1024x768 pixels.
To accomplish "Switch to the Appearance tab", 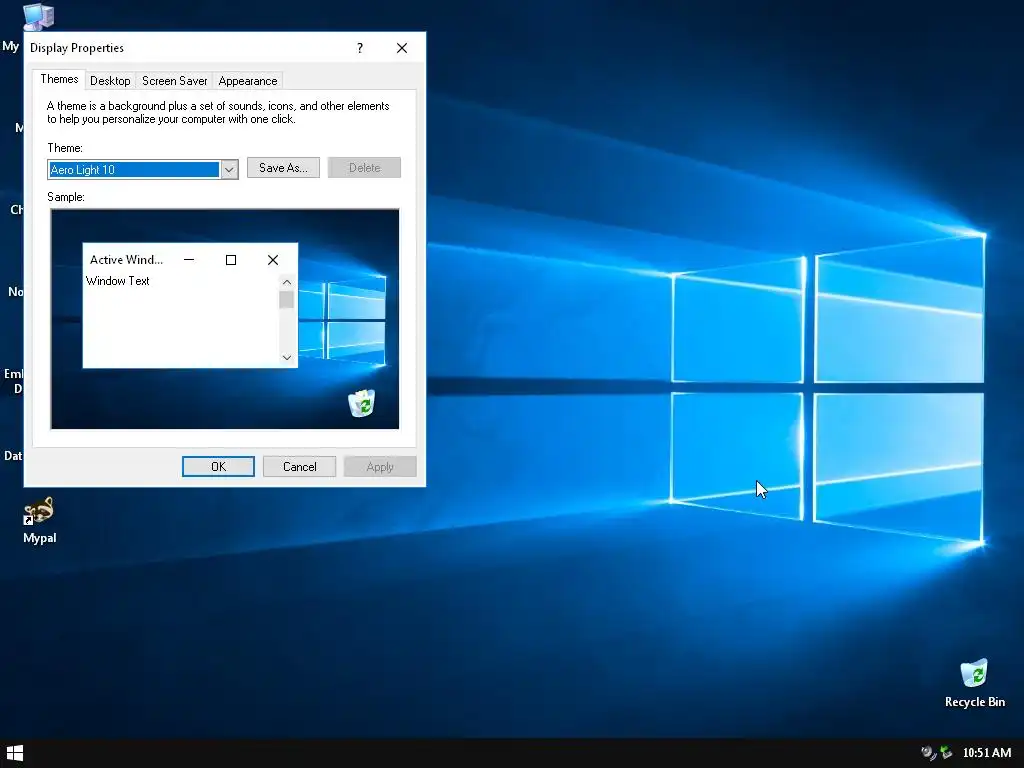I will [248, 81].
